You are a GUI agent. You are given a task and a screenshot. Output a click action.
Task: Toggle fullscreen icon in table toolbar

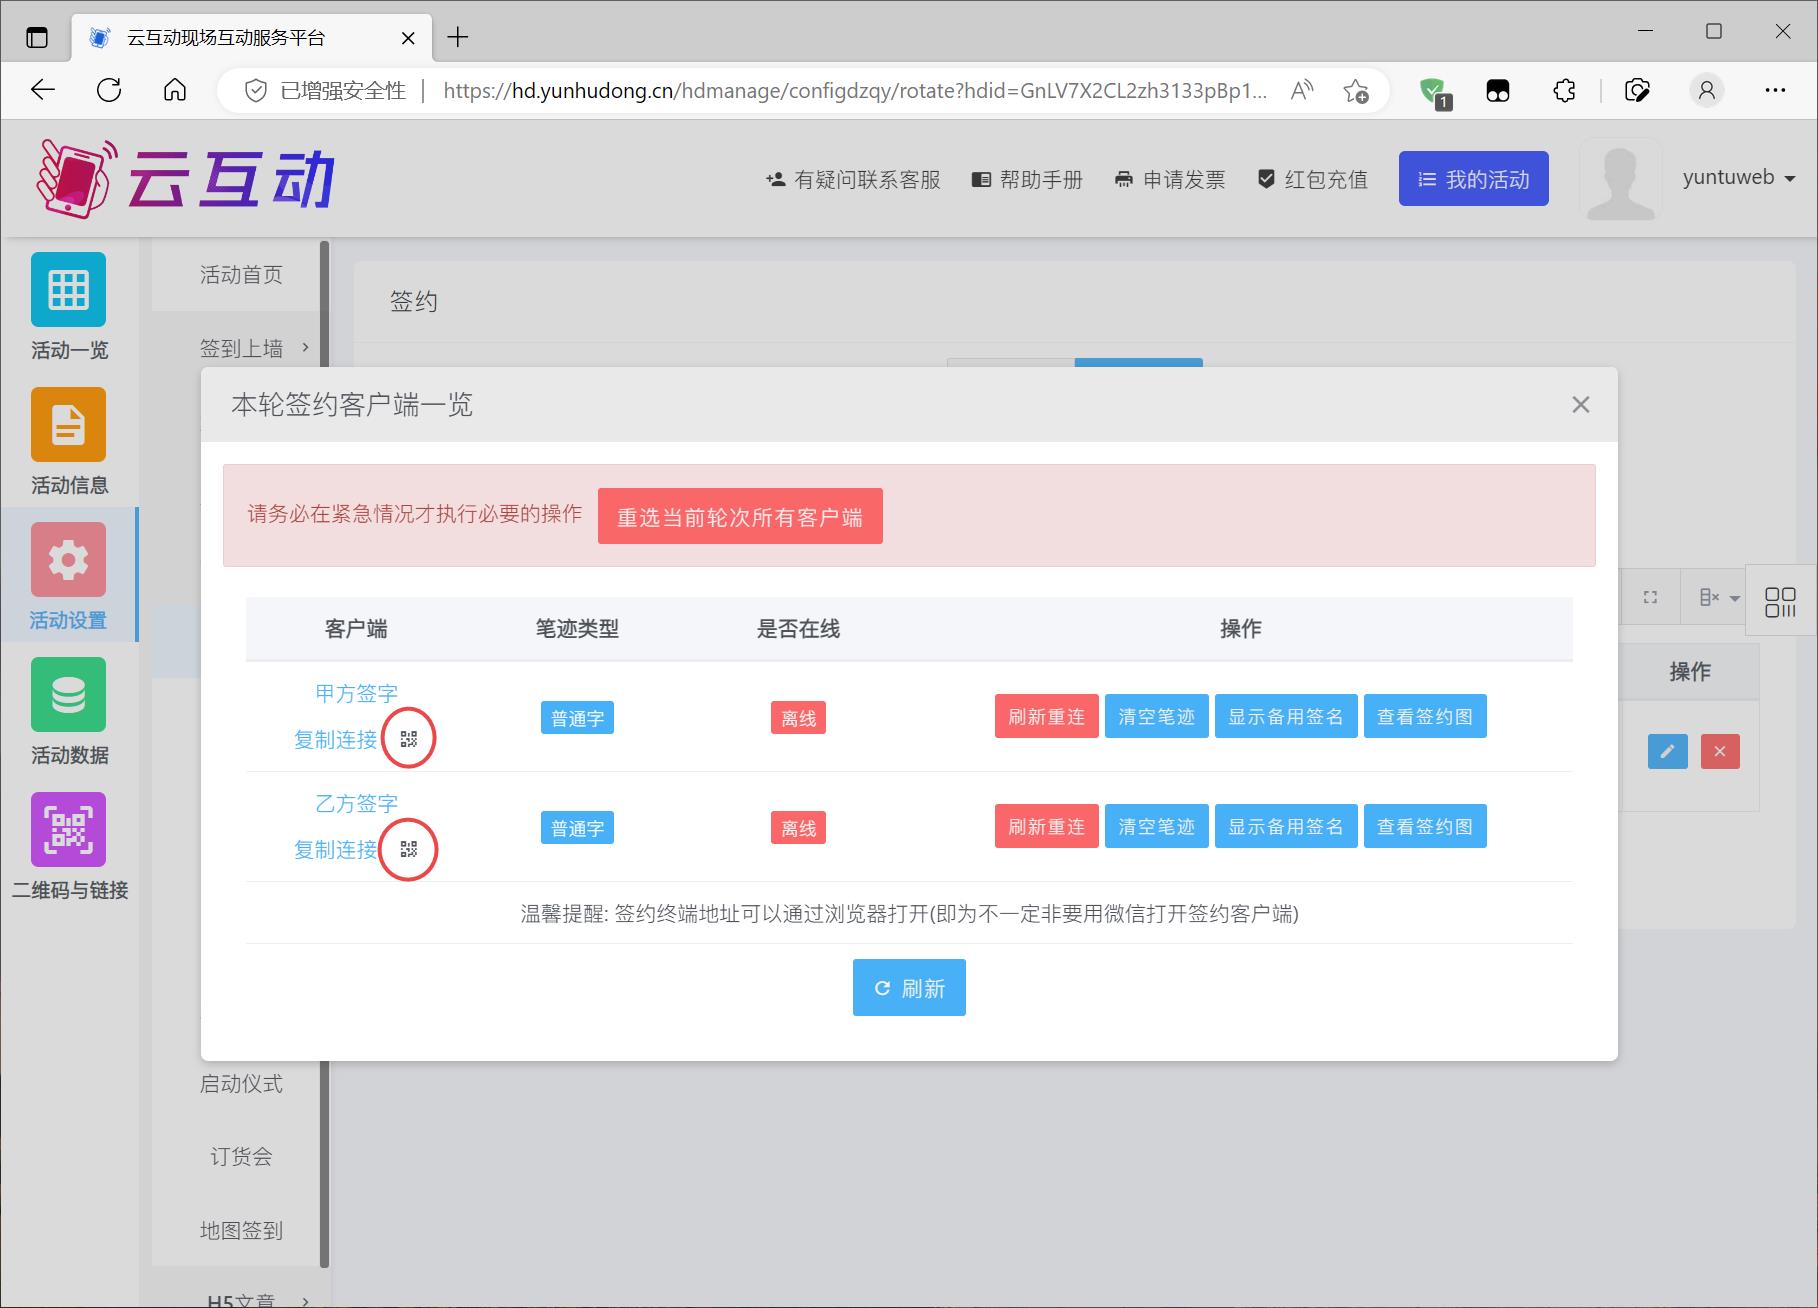click(1650, 597)
